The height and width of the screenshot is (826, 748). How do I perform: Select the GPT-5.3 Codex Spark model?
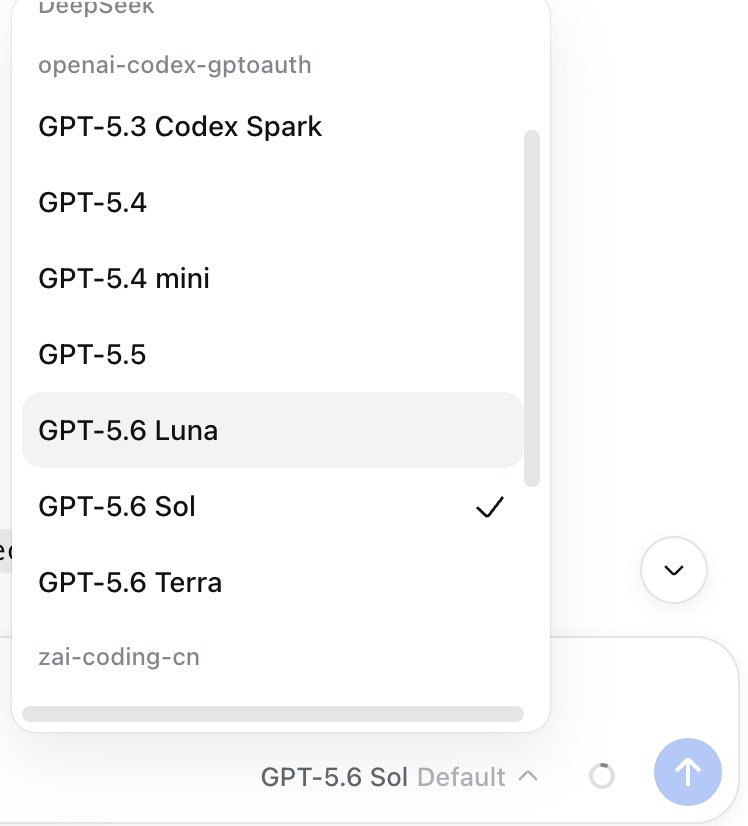[x=273, y=126]
